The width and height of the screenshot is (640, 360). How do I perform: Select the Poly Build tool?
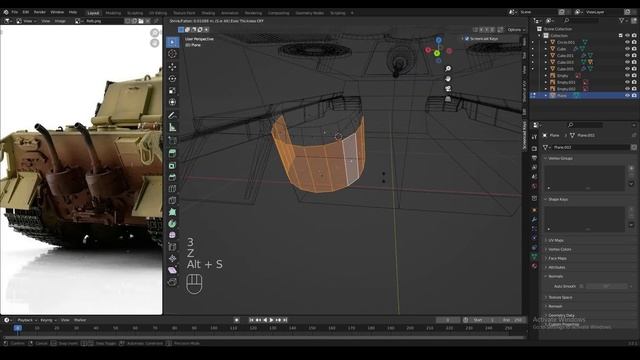tap(172, 212)
